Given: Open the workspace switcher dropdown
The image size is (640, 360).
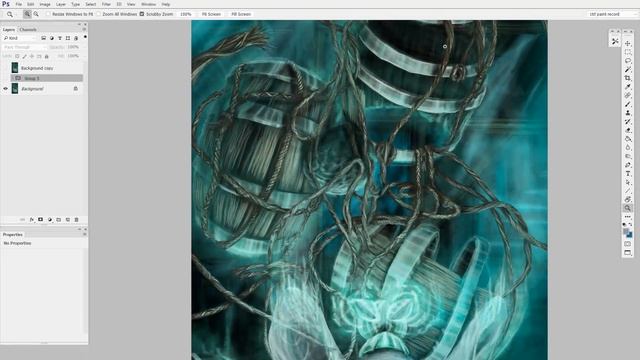Looking at the screenshot, I should pyautogui.click(x=612, y=14).
